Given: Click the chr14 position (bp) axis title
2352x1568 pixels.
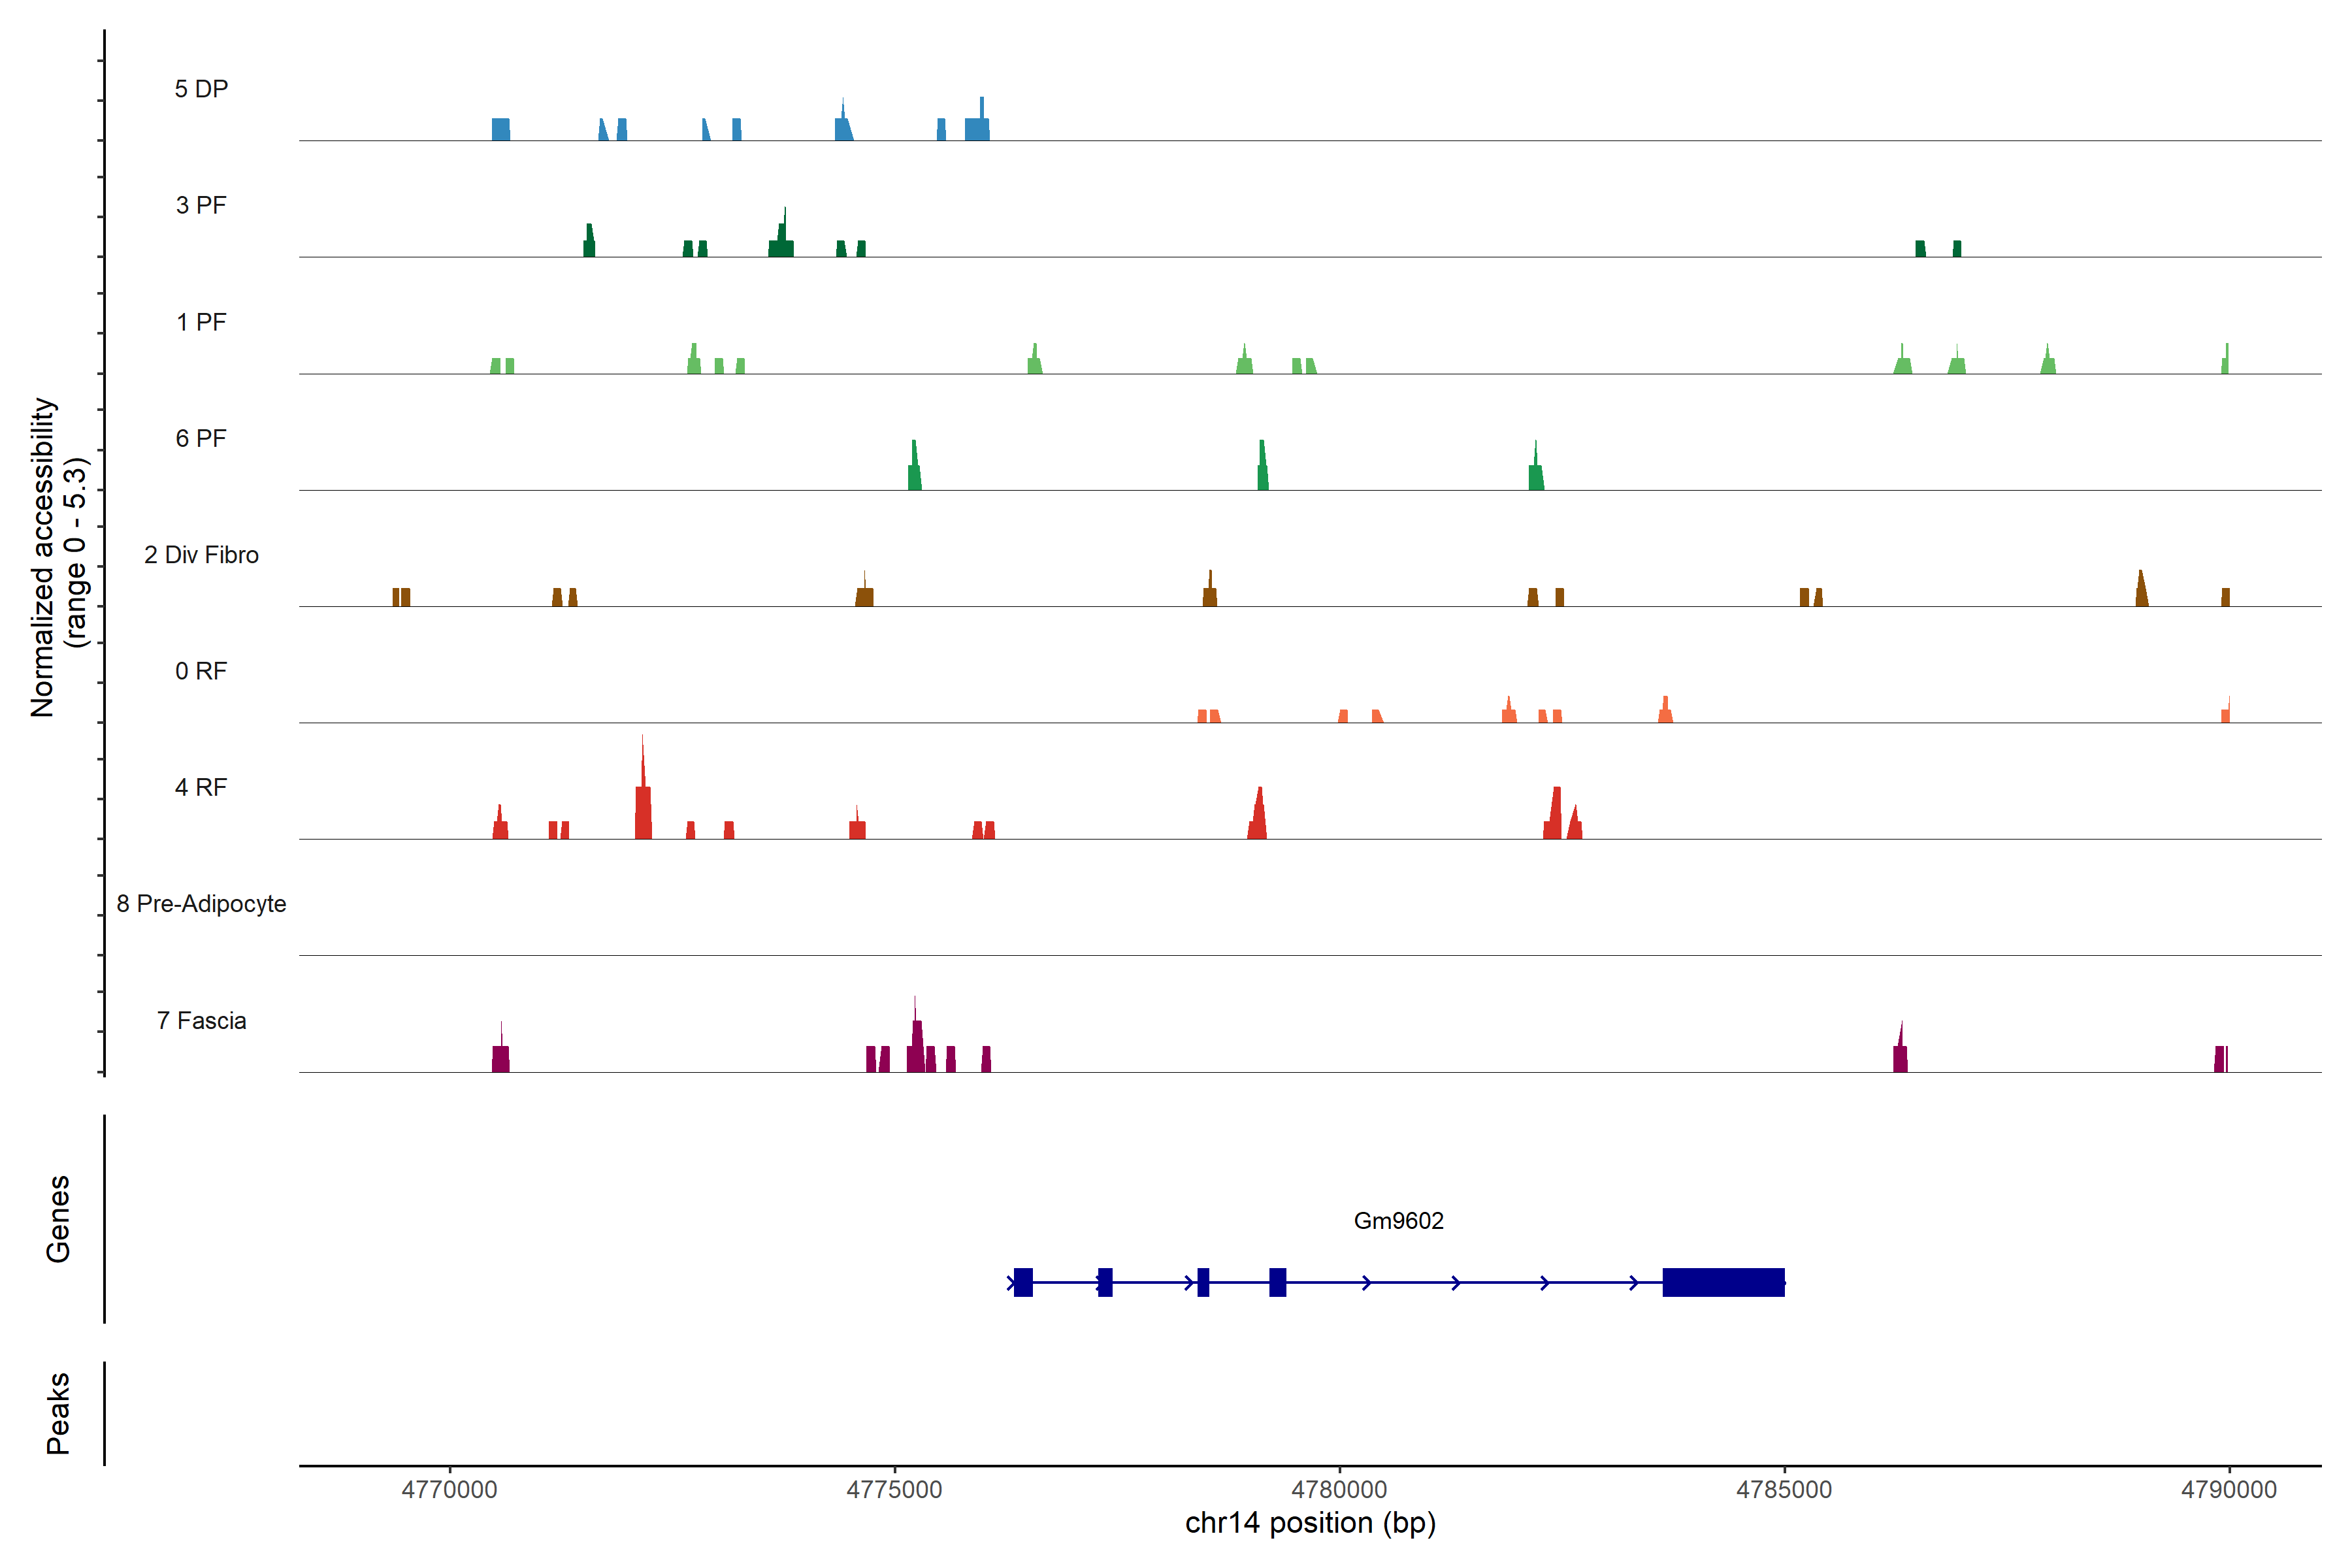Looking at the screenshot, I should click(x=1310, y=1523).
